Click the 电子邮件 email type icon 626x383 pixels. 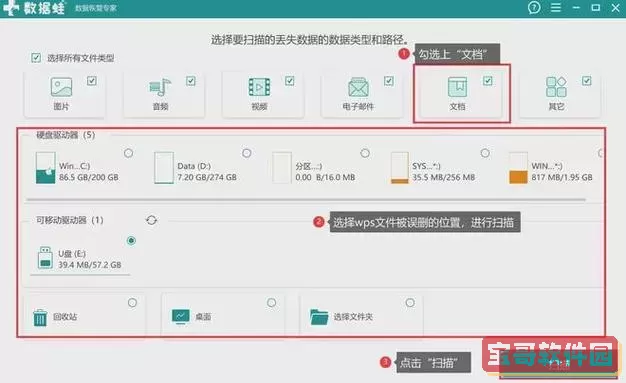tap(358, 87)
